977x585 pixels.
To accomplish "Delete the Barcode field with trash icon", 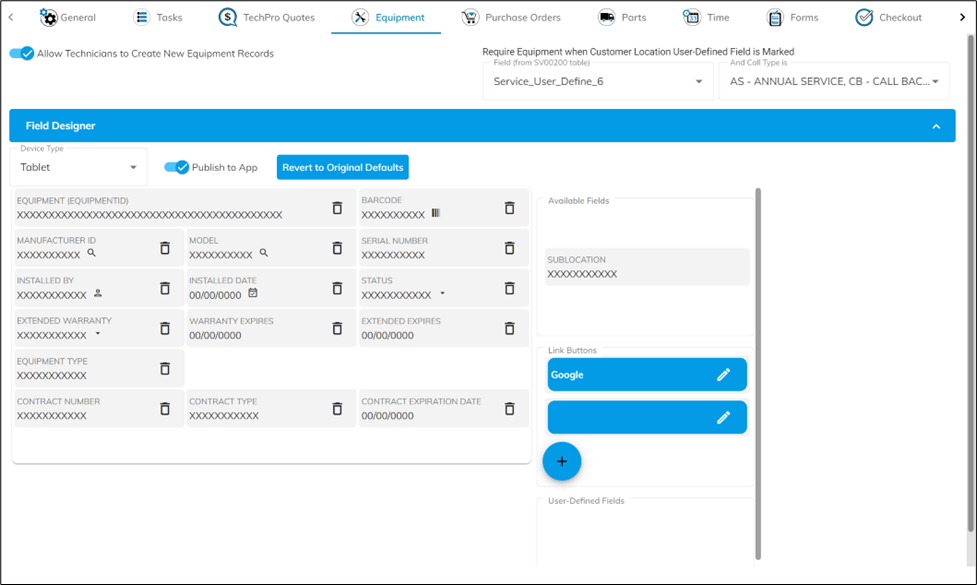I will point(509,208).
